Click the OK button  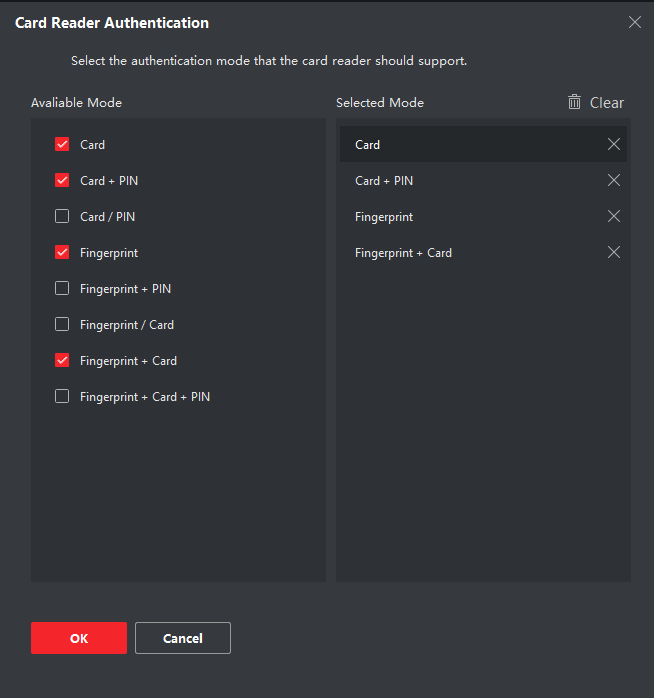(x=79, y=638)
